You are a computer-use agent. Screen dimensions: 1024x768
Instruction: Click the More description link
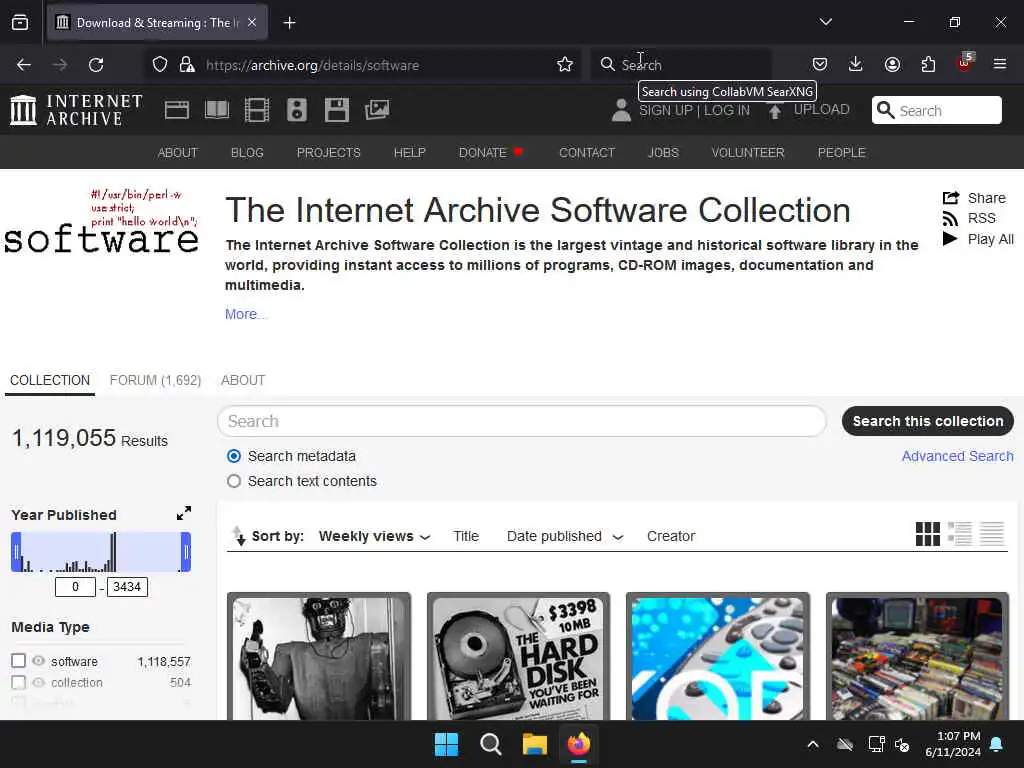pyautogui.click(x=246, y=314)
